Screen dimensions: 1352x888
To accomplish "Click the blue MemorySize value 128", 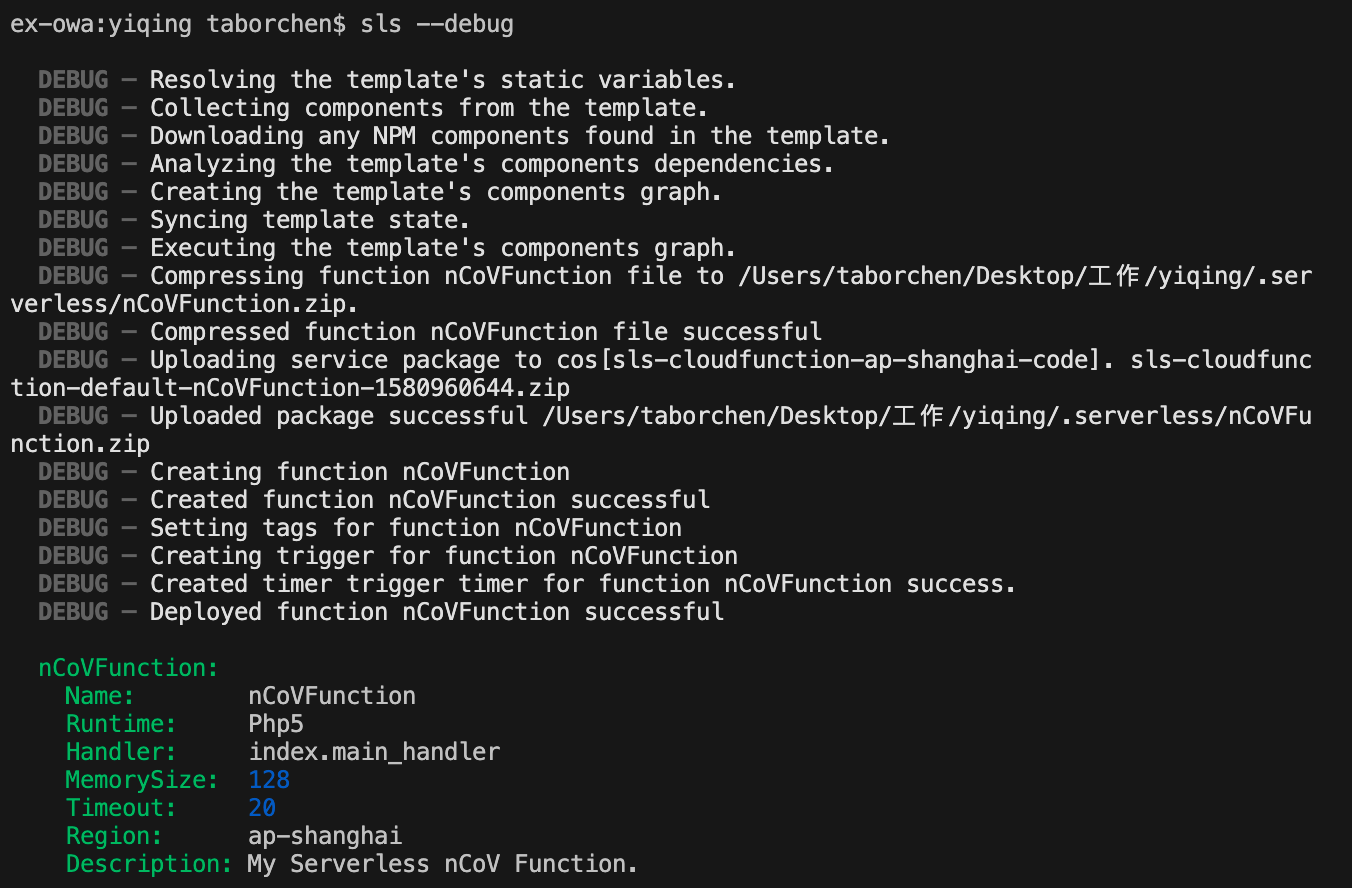I will 269,780.
